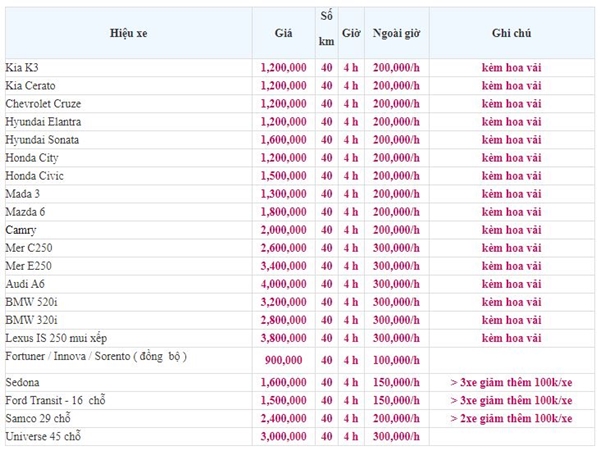Click the BMW 520i price 3,200,000

tap(284, 302)
